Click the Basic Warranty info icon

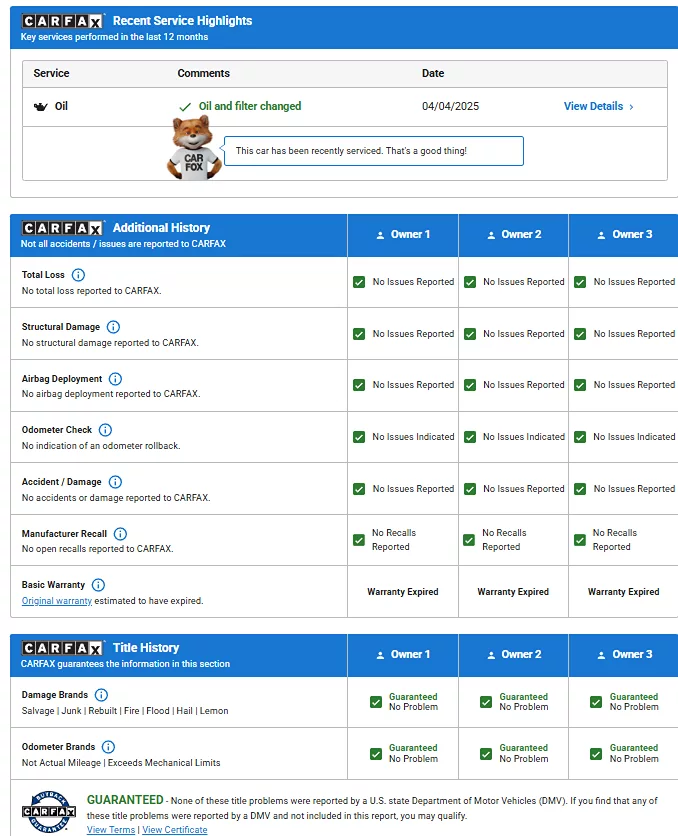click(x=97, y=585)
